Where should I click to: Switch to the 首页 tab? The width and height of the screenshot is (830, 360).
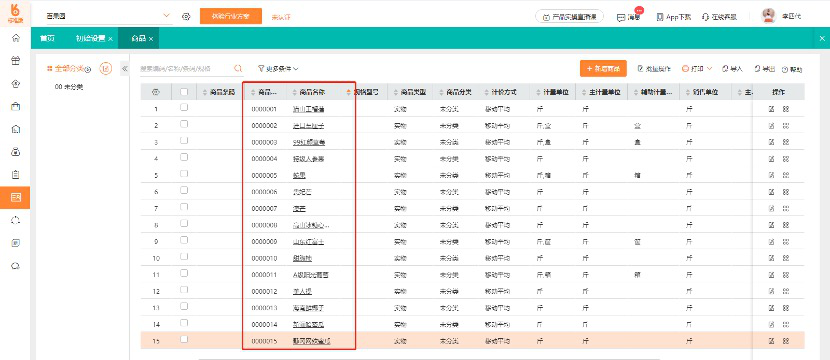click(x=47, y=39)
